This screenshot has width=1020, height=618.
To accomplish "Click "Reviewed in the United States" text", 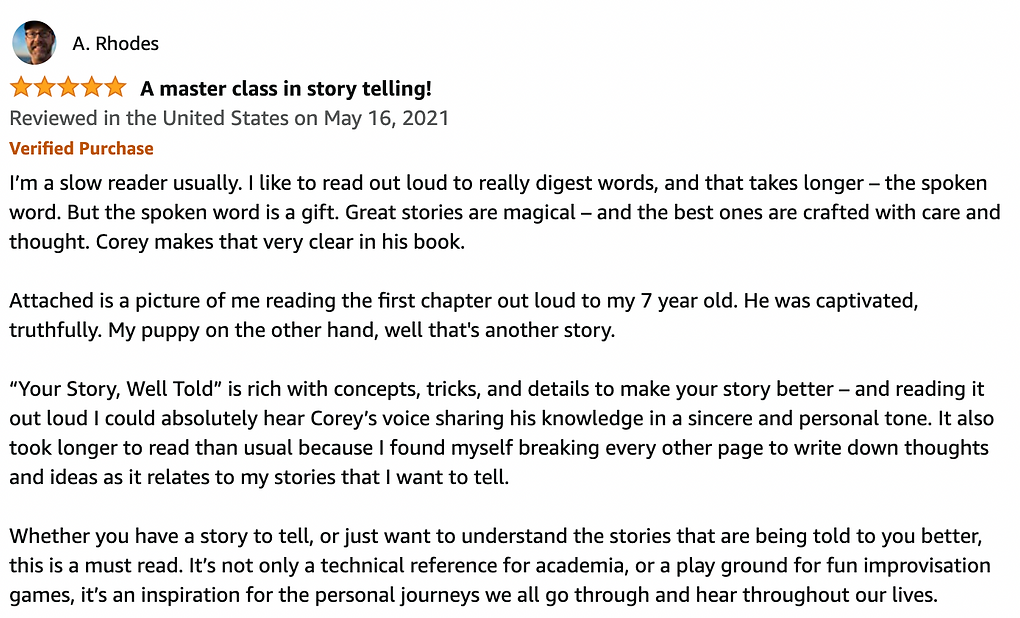I will tap(149, 118).
